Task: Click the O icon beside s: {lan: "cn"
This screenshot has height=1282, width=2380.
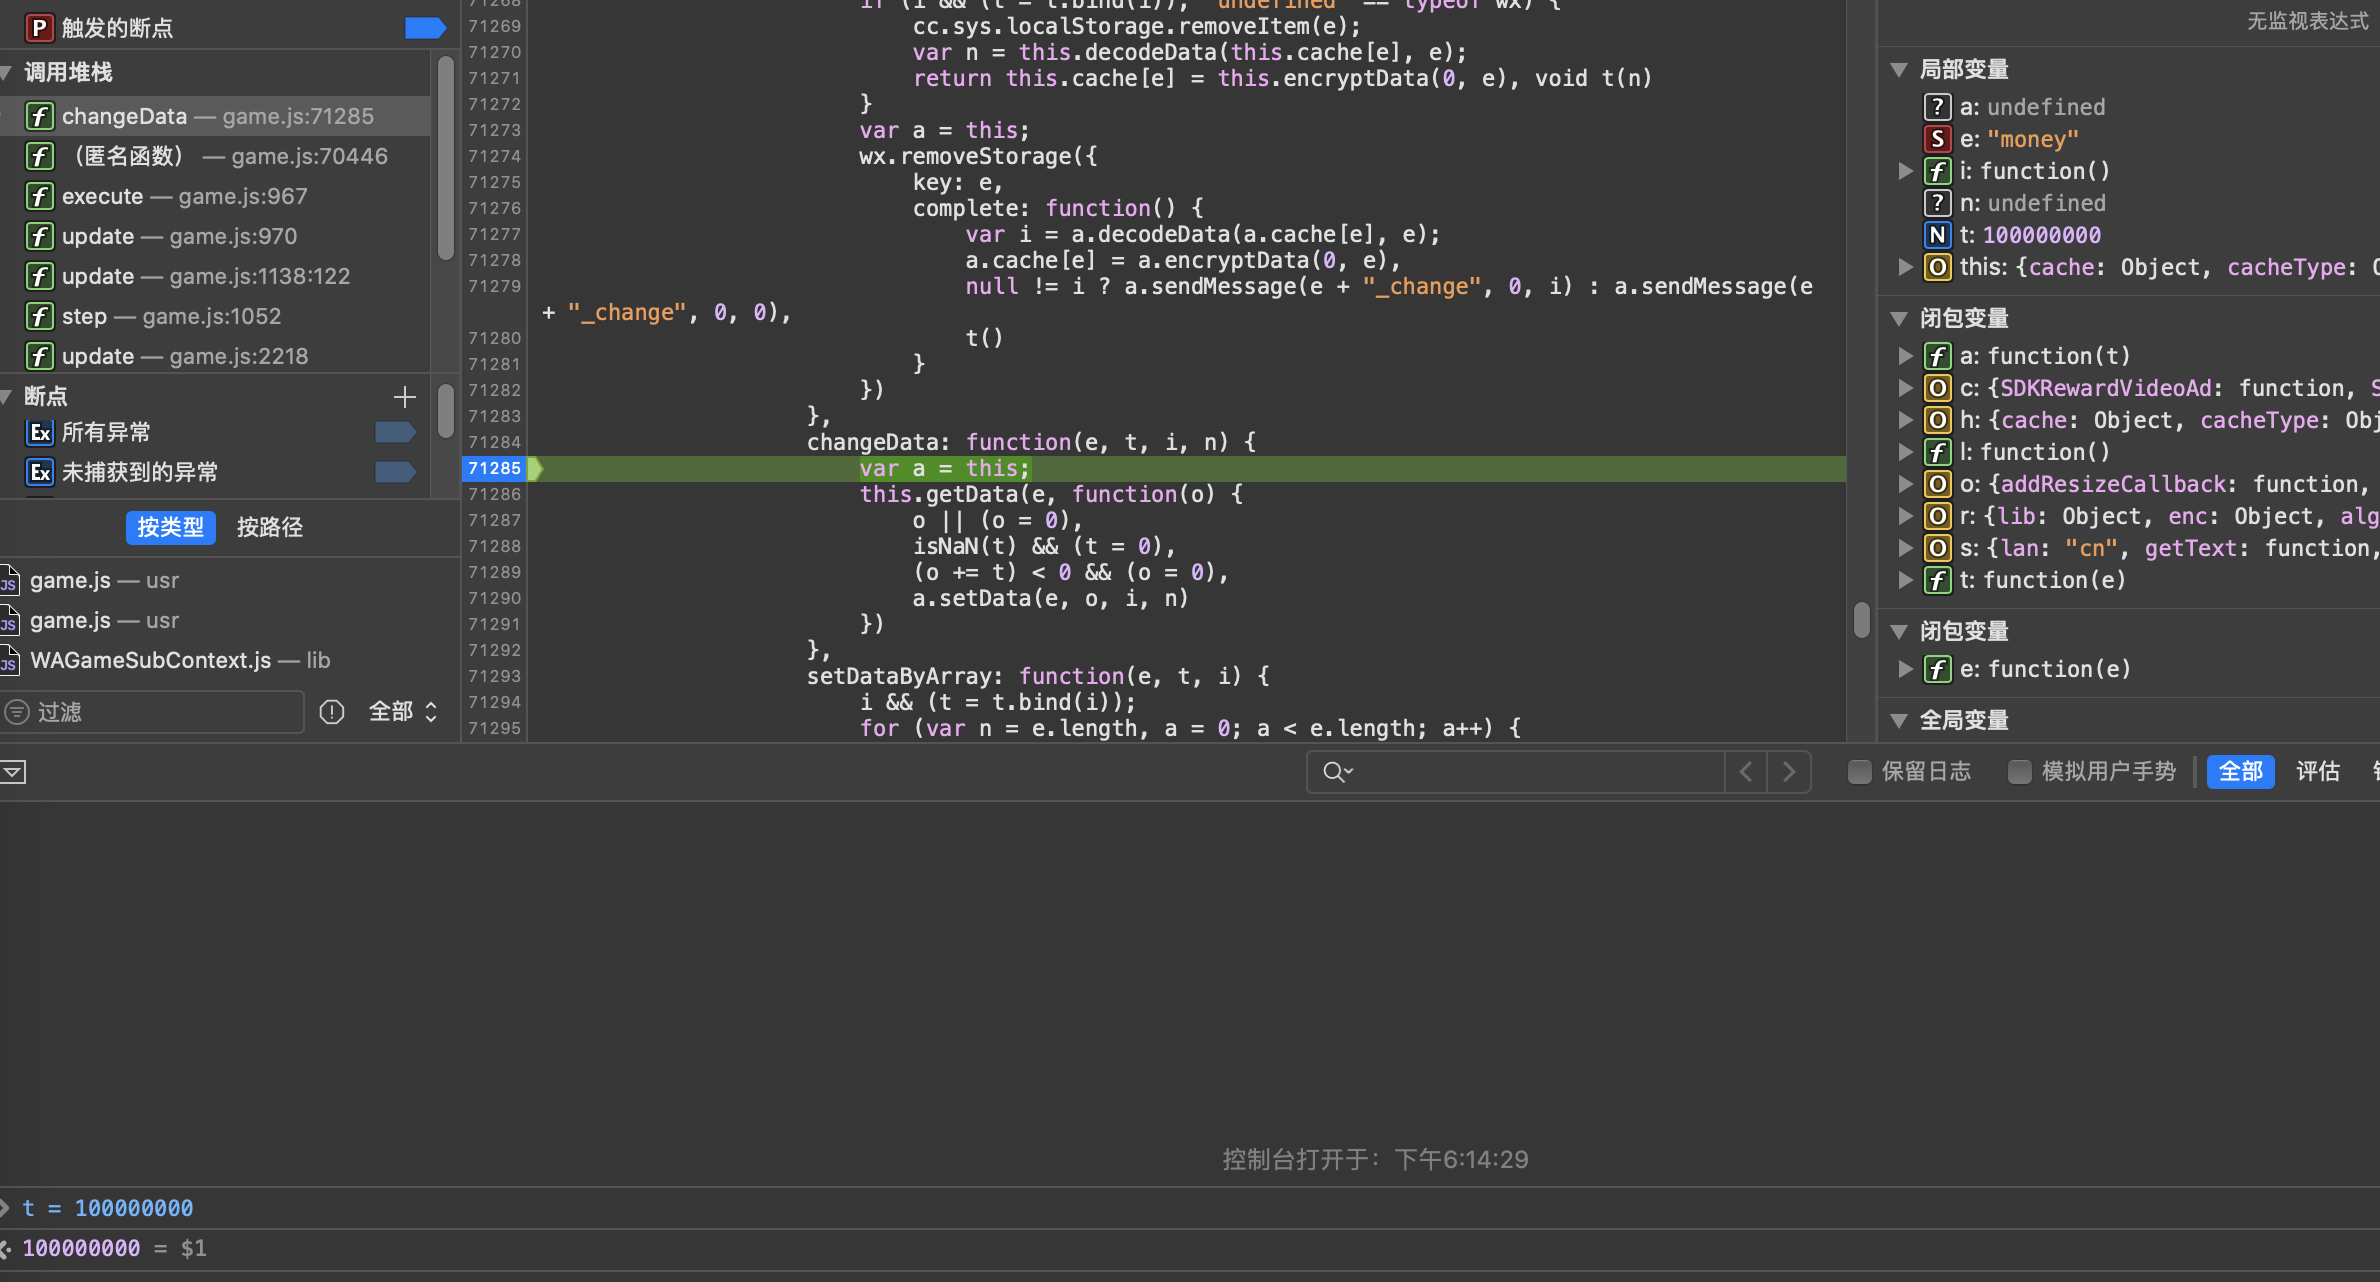Action: pyautogui.click(x=1937, y=548)
